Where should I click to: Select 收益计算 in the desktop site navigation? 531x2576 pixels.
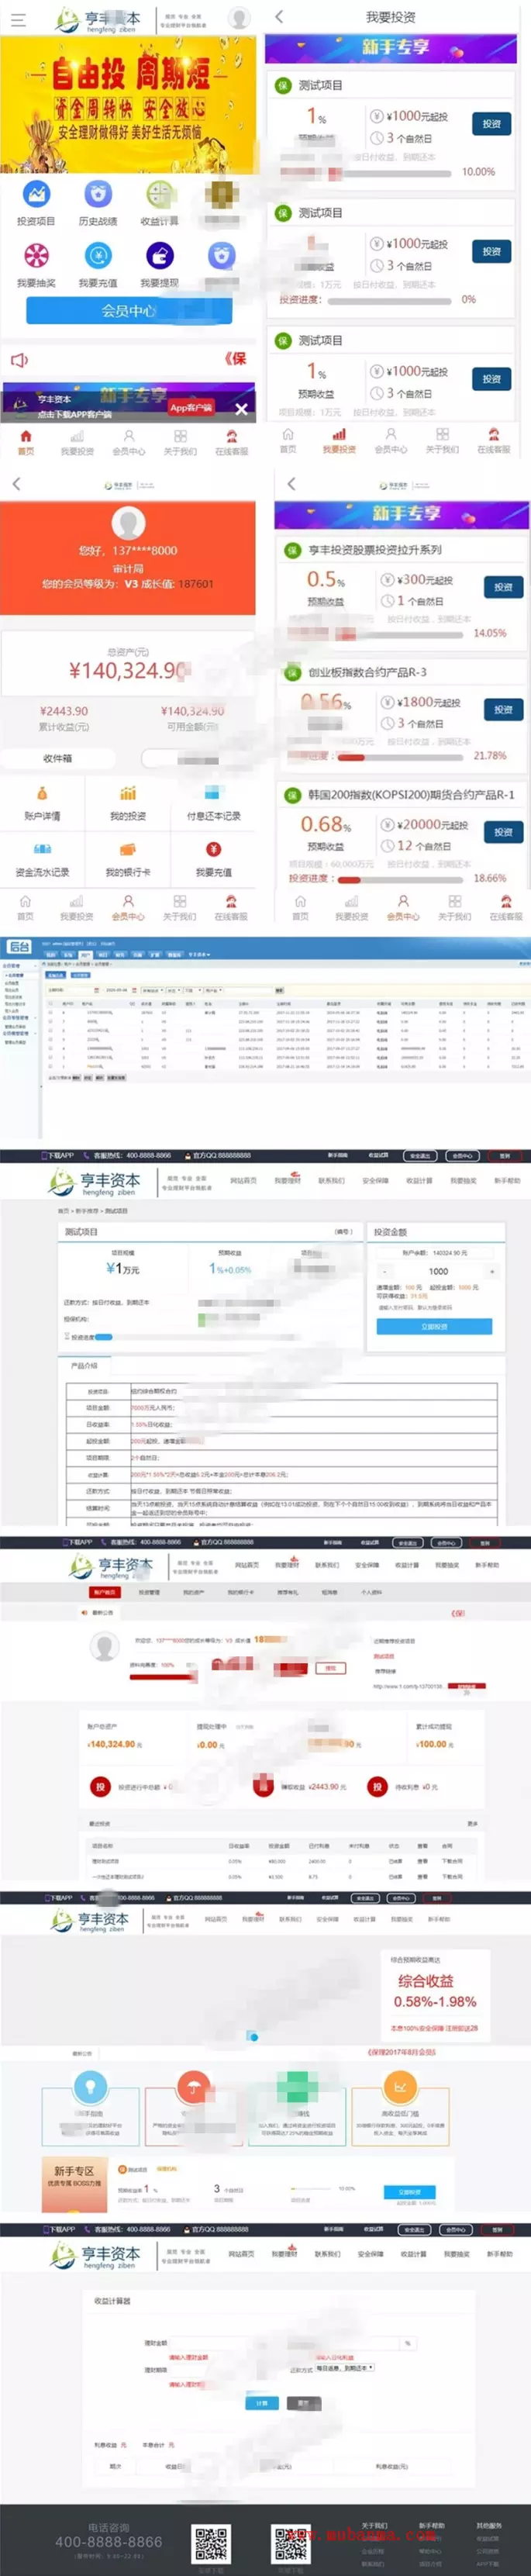click(x=419, y=1180)
